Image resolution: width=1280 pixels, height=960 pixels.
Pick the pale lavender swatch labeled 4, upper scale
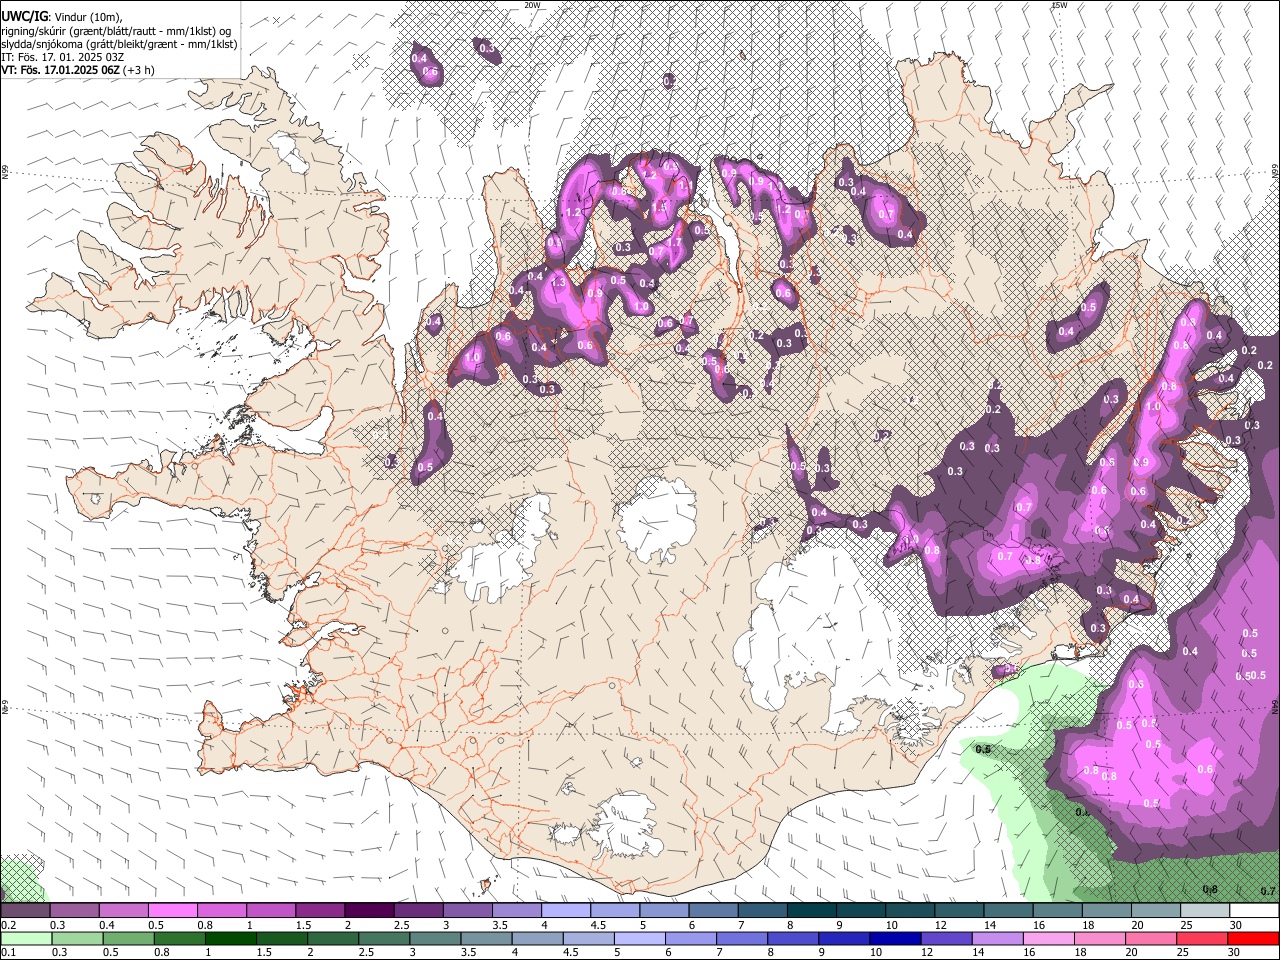point(566,911)
